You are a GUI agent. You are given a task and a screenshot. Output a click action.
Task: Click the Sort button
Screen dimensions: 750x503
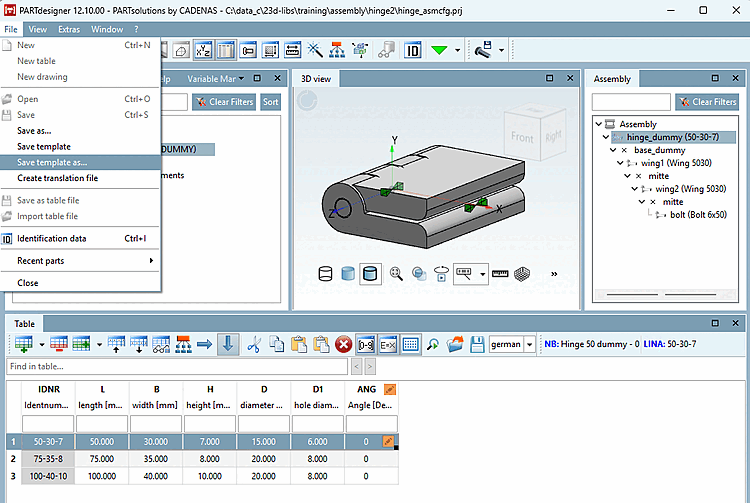click(270, 102)
